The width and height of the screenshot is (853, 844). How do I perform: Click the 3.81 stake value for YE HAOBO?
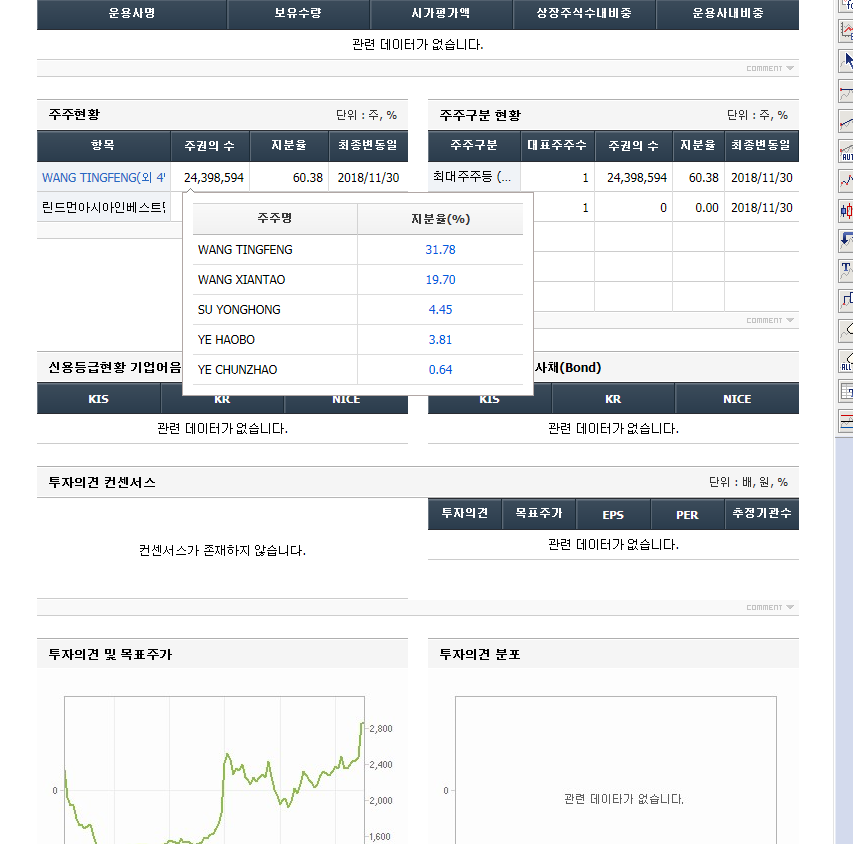click(440, 340)
